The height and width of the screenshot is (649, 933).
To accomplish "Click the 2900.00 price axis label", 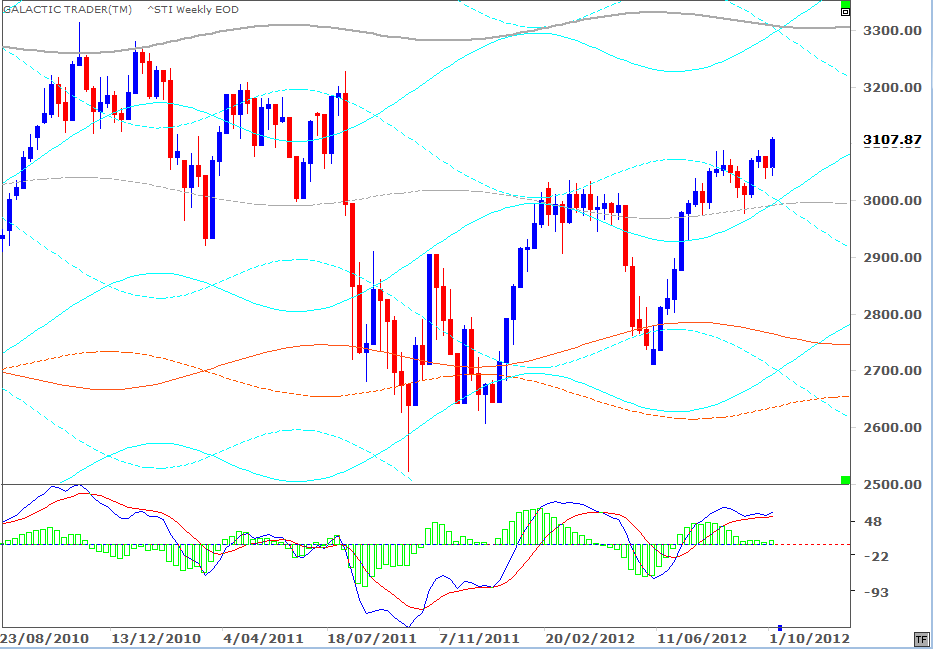I will pyautogui.click(x=893, y=257).
